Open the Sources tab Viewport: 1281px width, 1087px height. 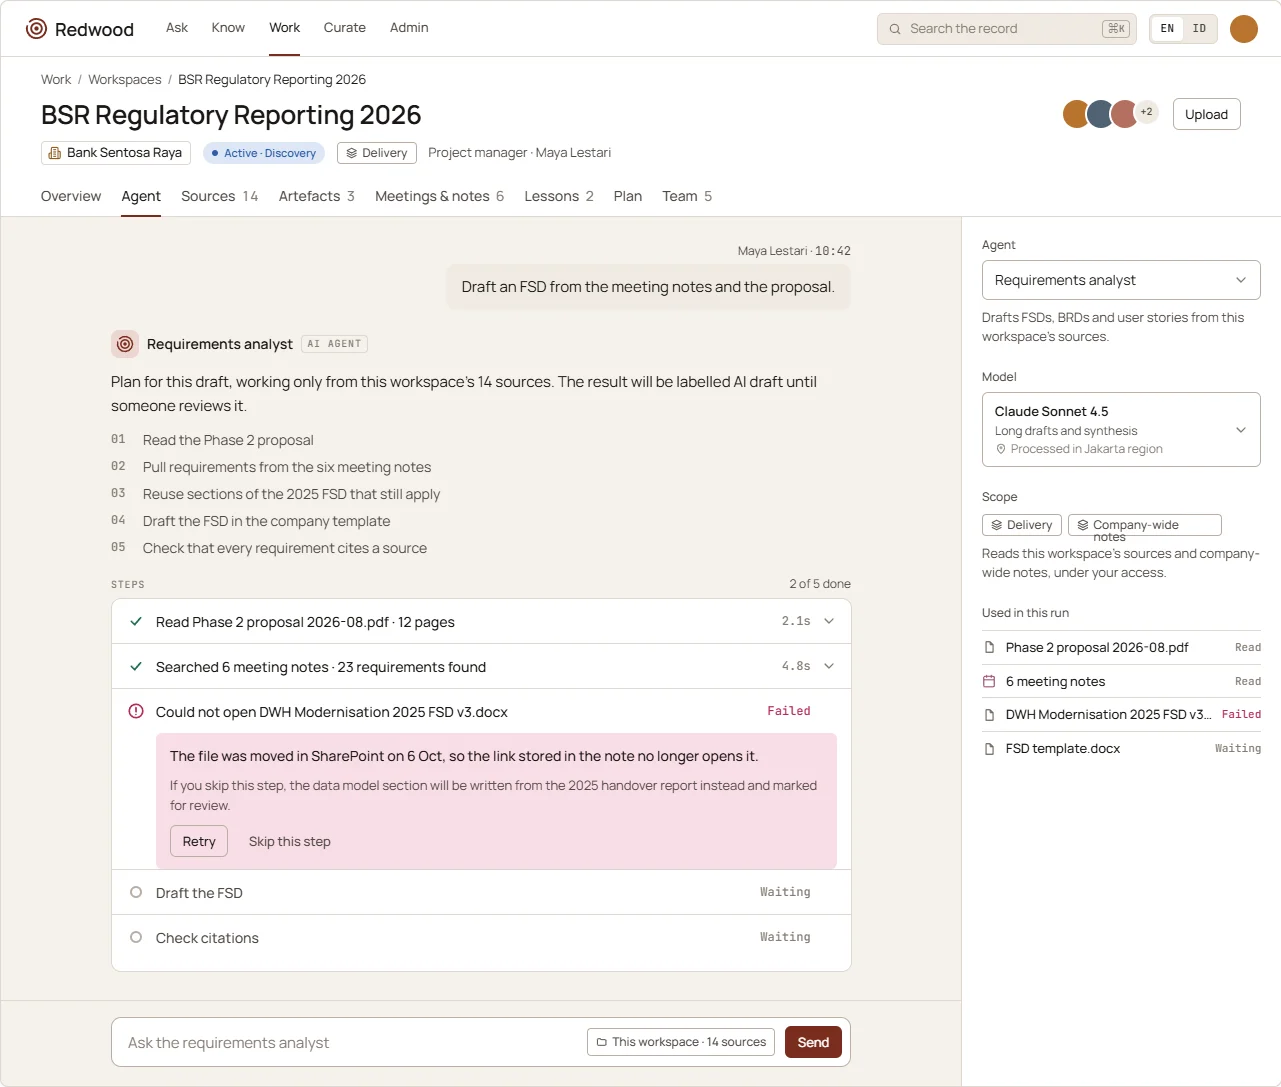pos(219,196)
